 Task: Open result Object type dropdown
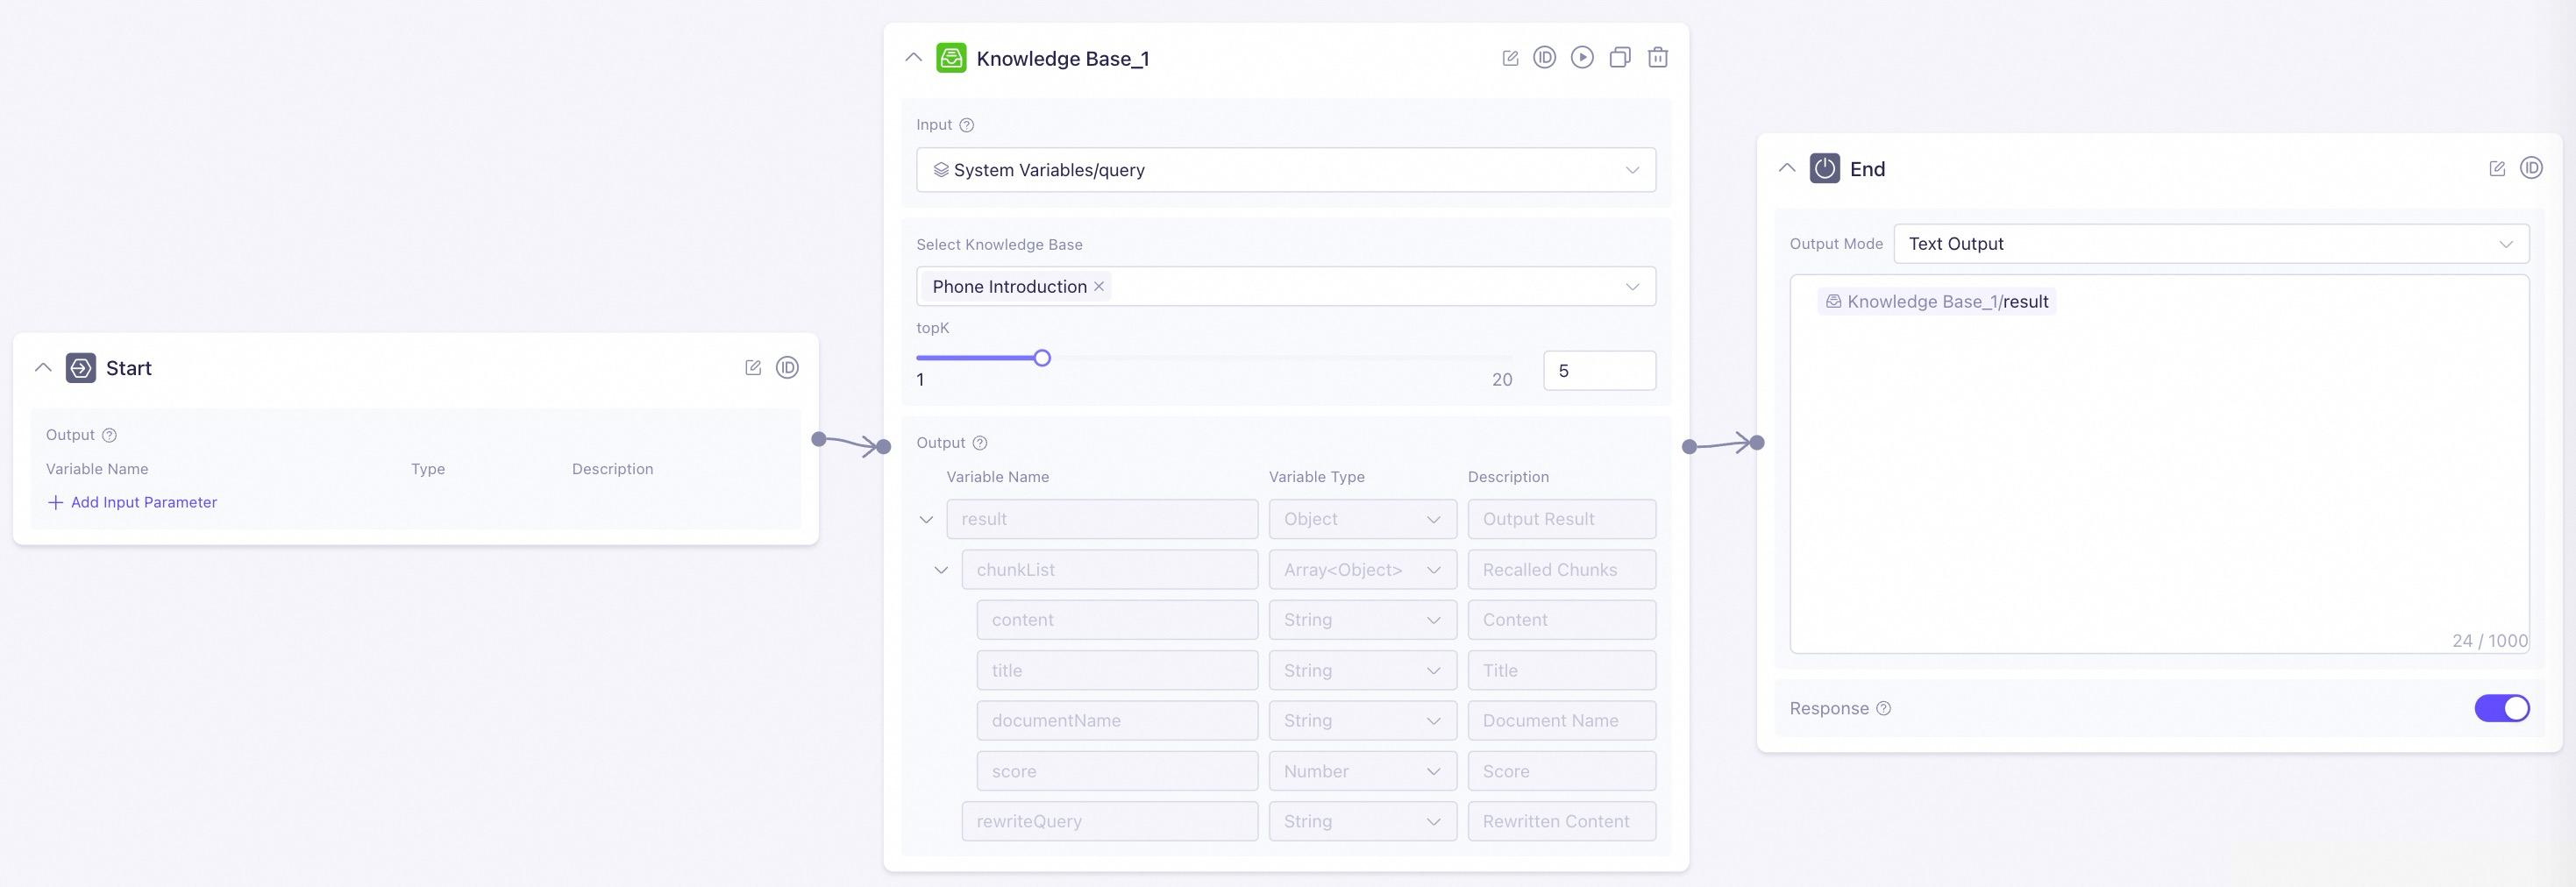coord(1363,519)
